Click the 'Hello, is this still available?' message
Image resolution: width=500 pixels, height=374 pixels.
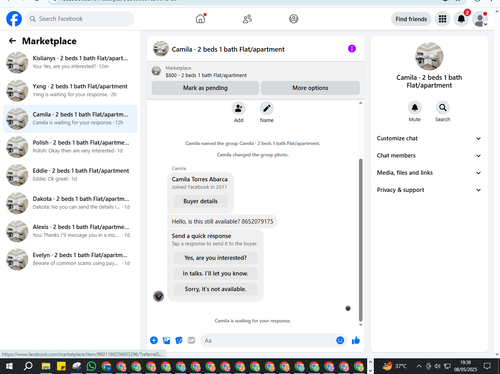(x=222, y=221)
